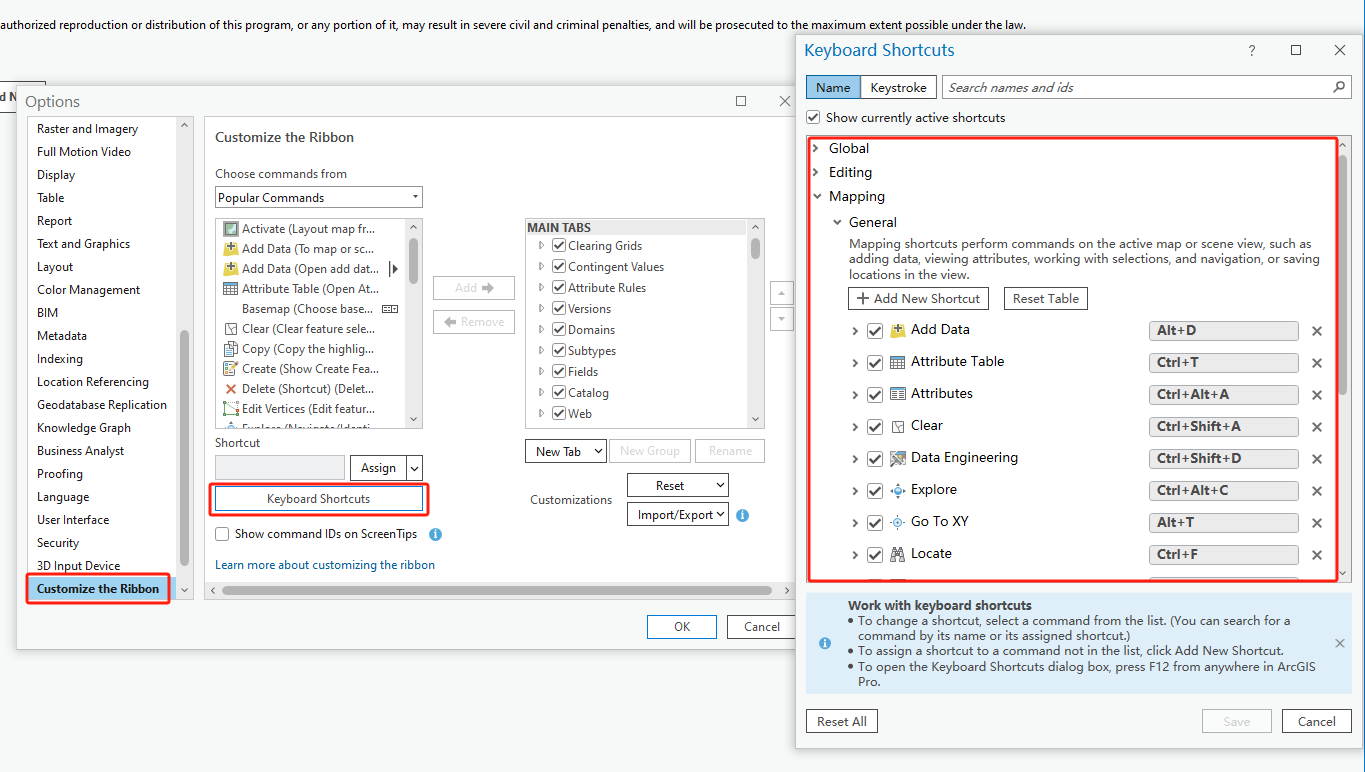
Task: Click the Keyboard Shortcuts list vertical scrollbar
Action: [x=1342, y=274]
